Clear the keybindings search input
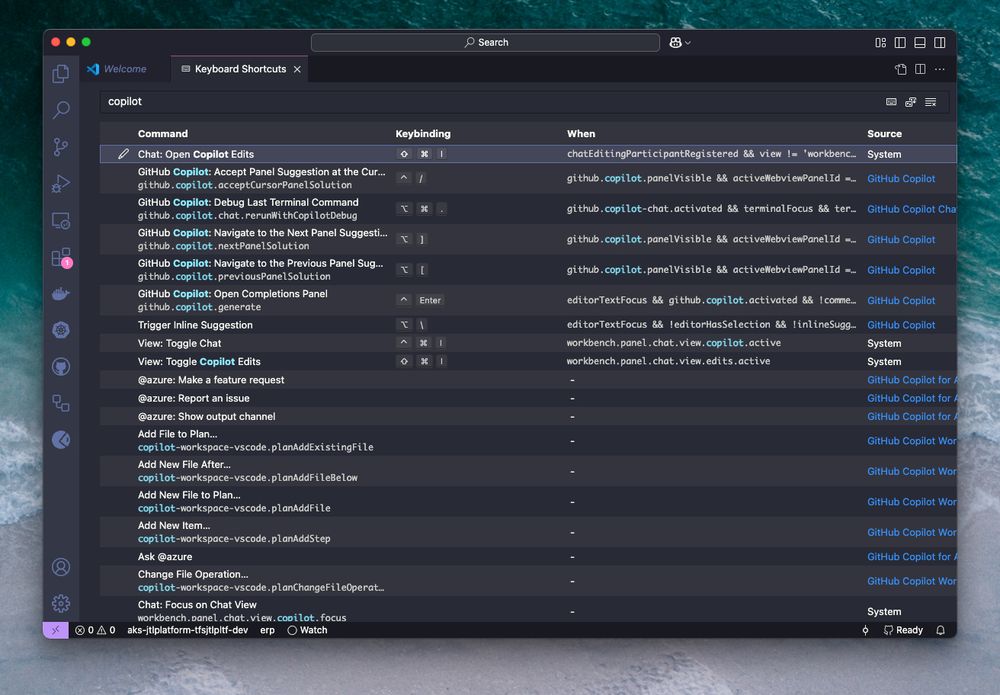The image size is (1000, 695). [x=930, y=102]
